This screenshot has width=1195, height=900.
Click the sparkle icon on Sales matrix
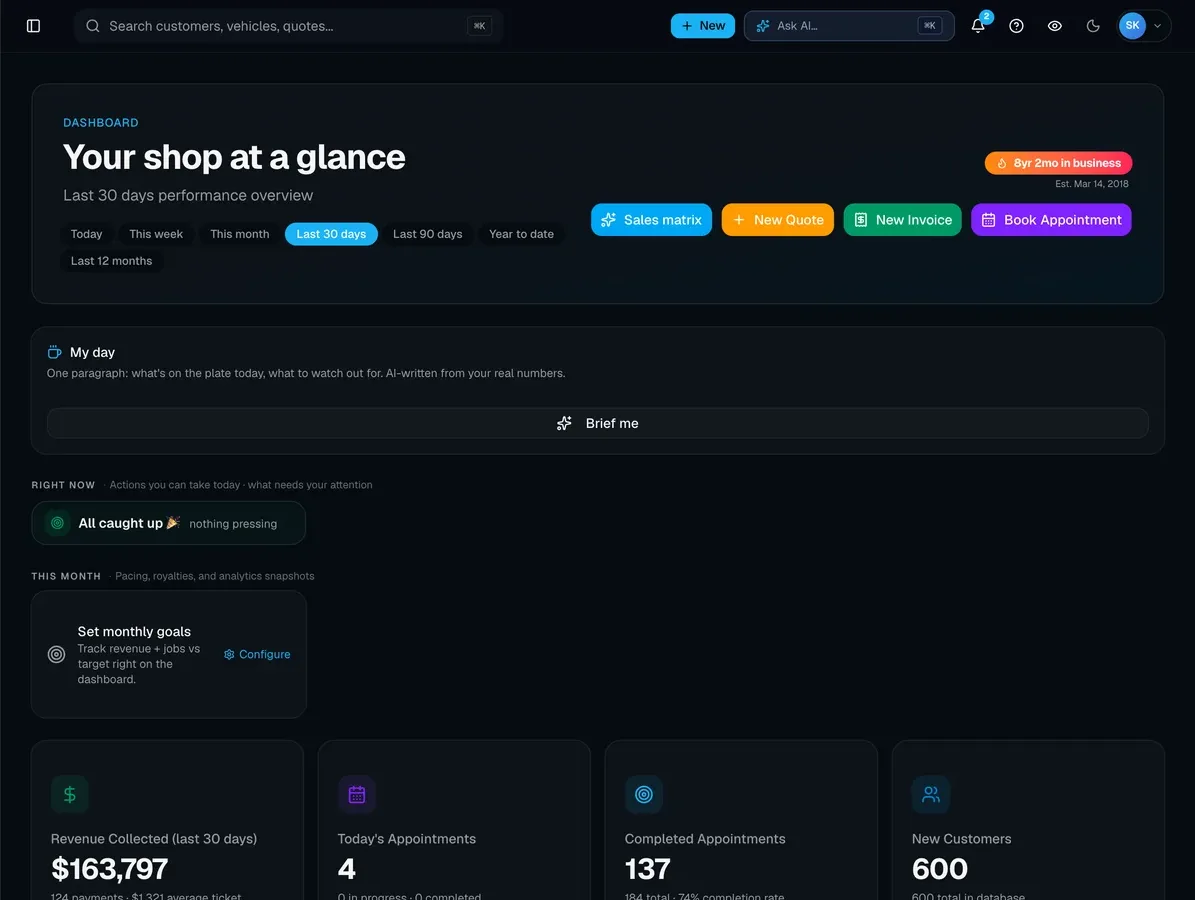tap(608, 219)
